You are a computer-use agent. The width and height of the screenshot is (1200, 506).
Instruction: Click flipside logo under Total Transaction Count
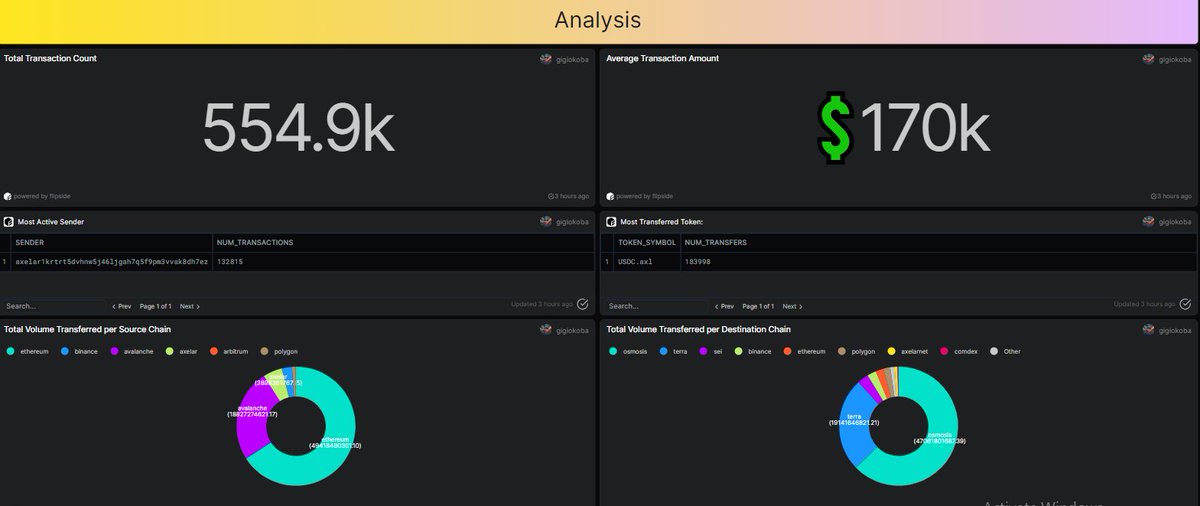pos(7,196)
